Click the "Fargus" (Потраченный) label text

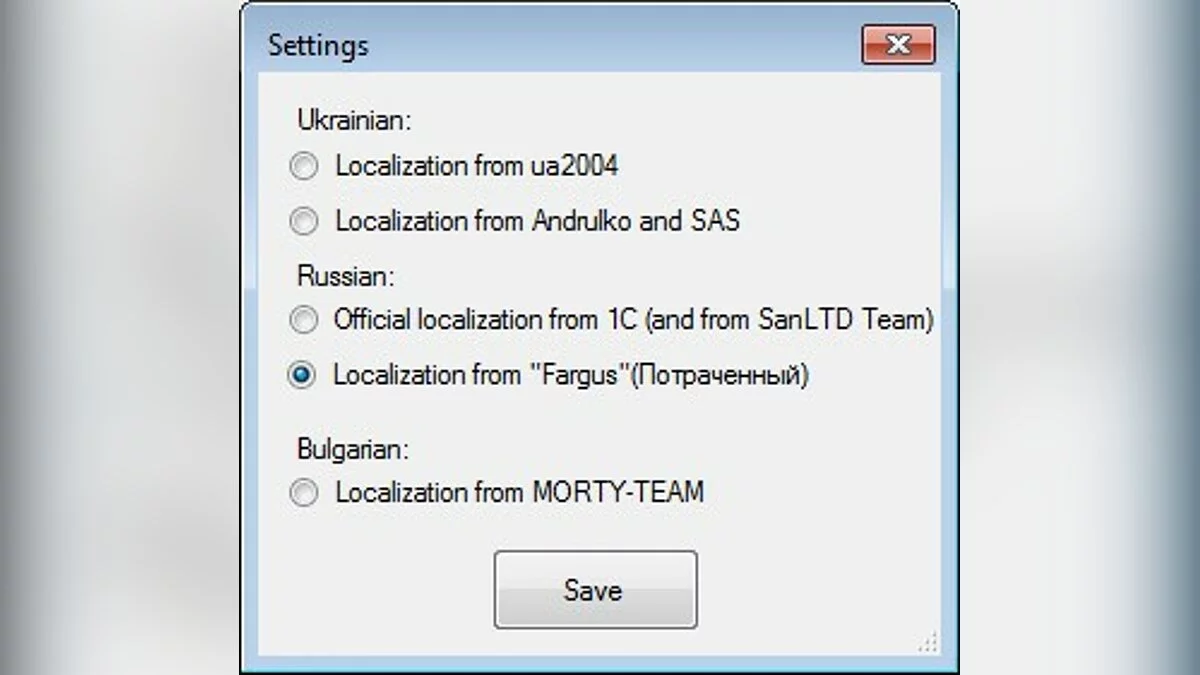570,376
